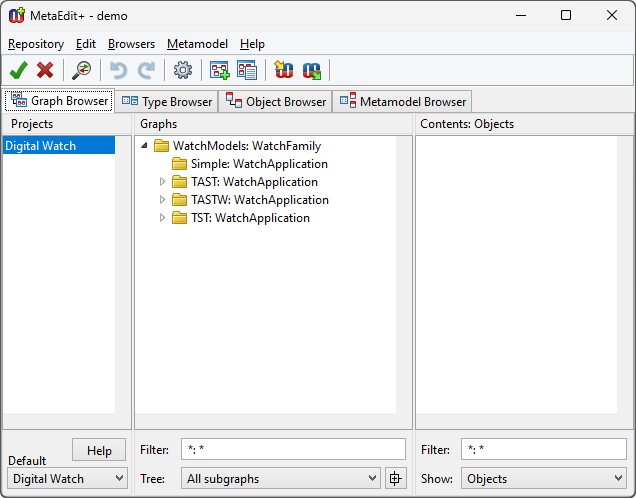Open the Edit menu
The width and height of the screenshot is (636, 498).
(86, 44)
